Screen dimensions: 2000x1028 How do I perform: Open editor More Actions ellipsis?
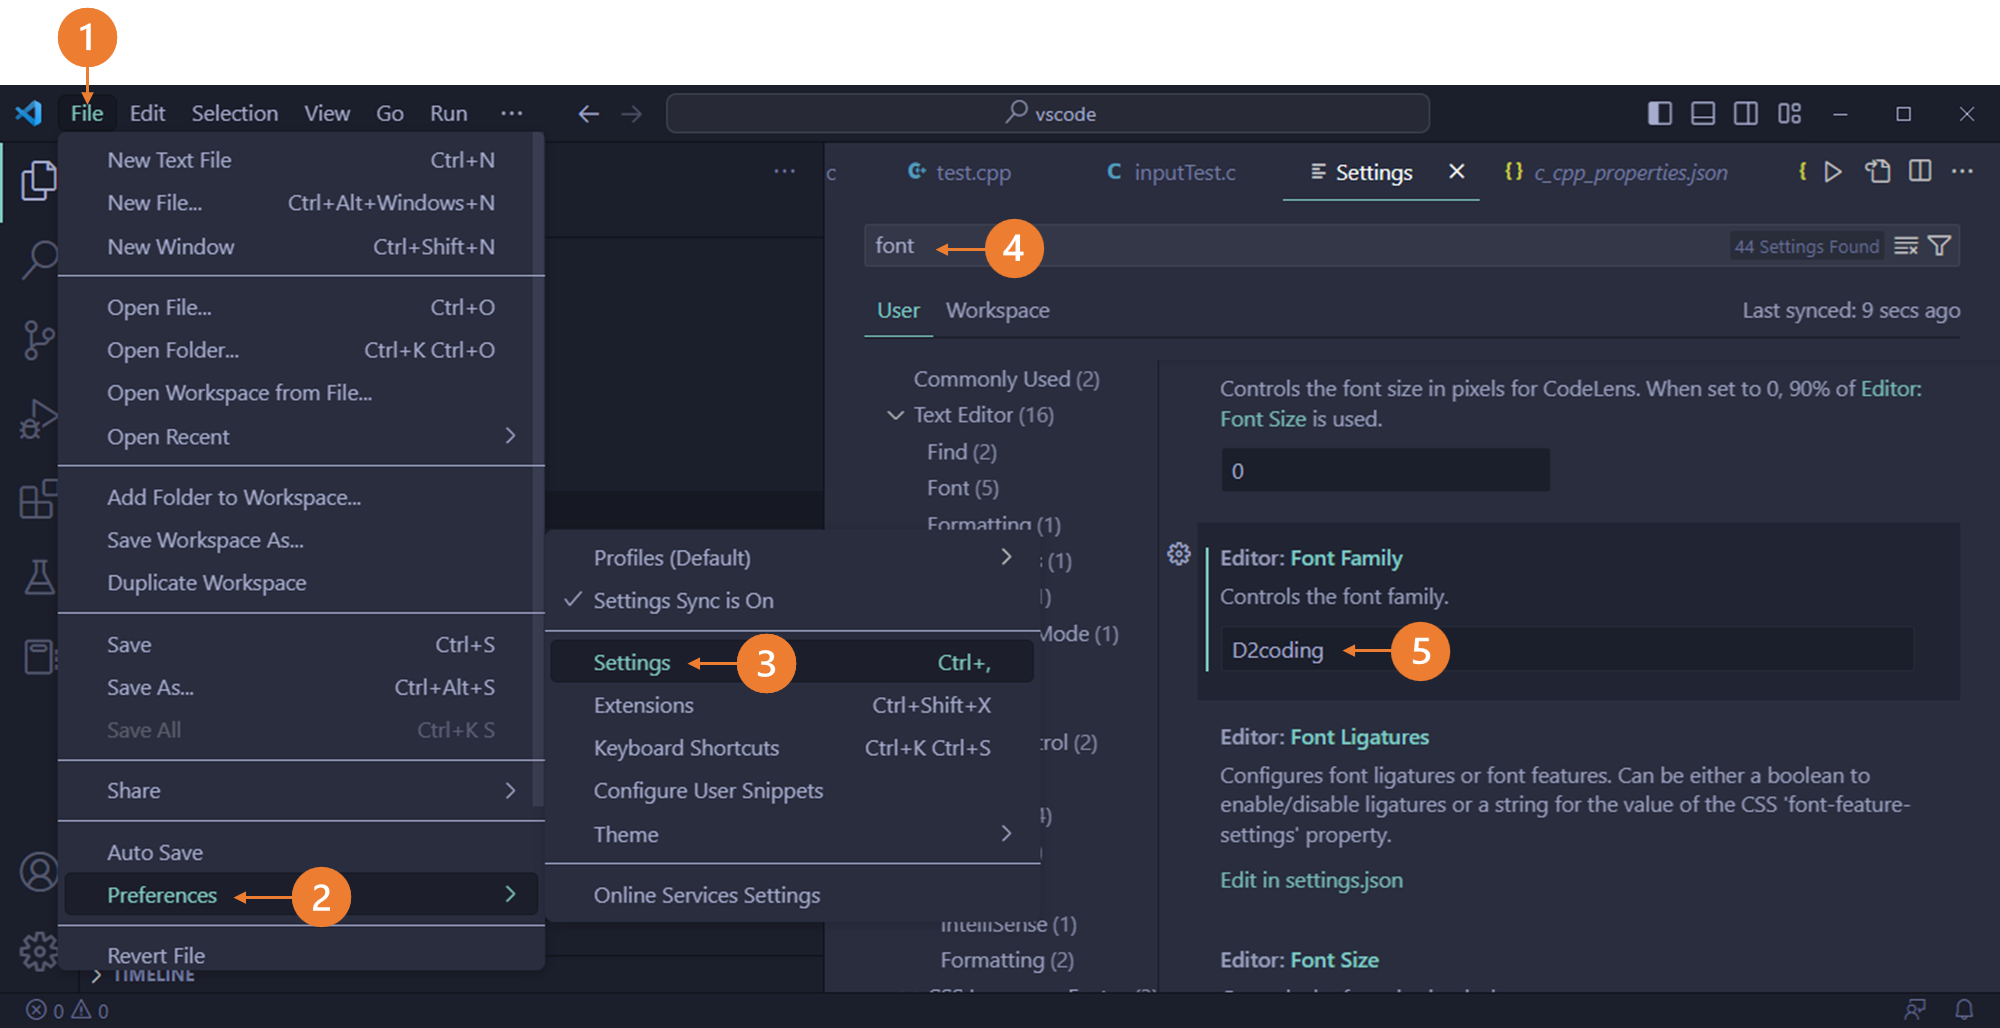pyautogui.click(x=1962, y=171)
